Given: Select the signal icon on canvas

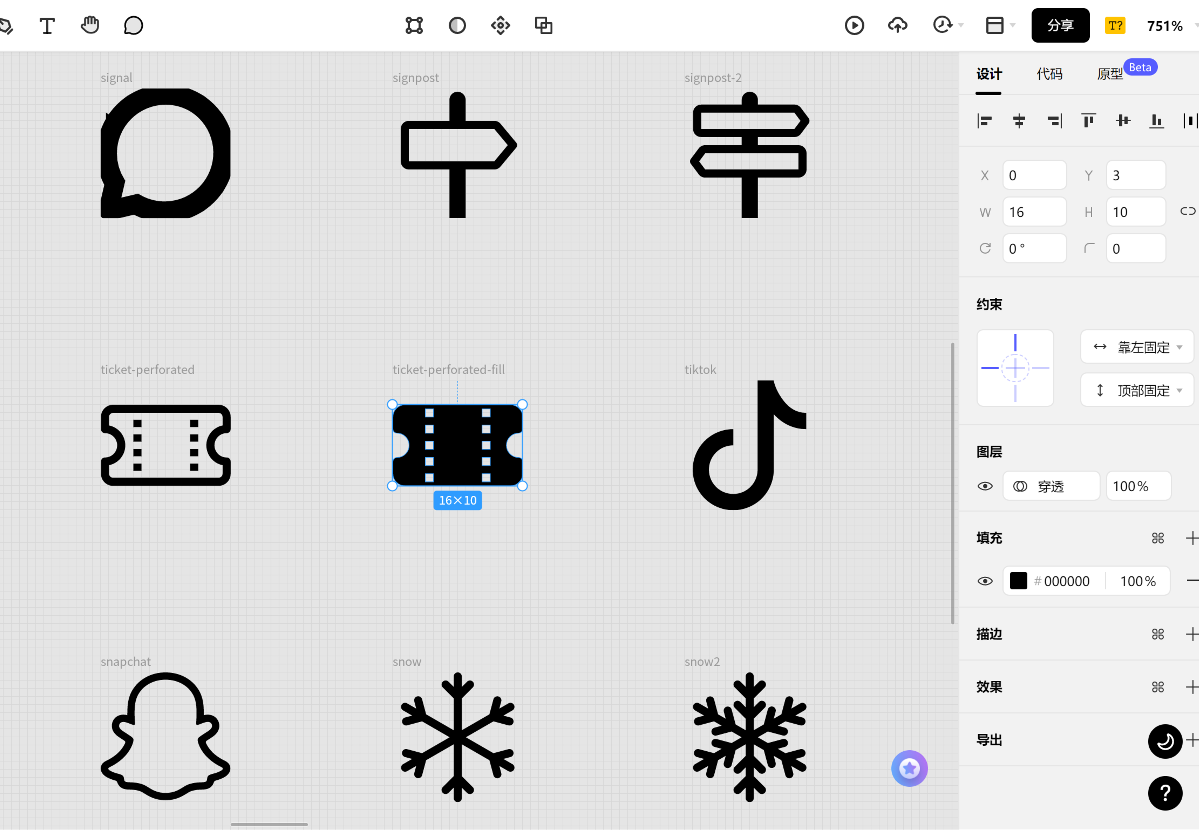Looking at the screenshot, I should (166, 153).
